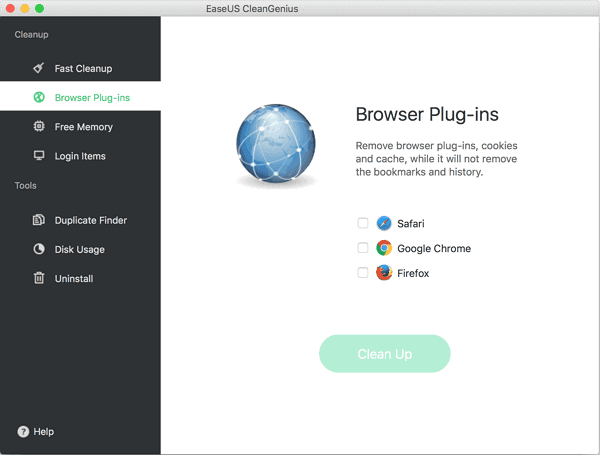Click the Disk Usage pie chart icon
The height and width of the screenshot is (455, 600).
pos(39,249)
